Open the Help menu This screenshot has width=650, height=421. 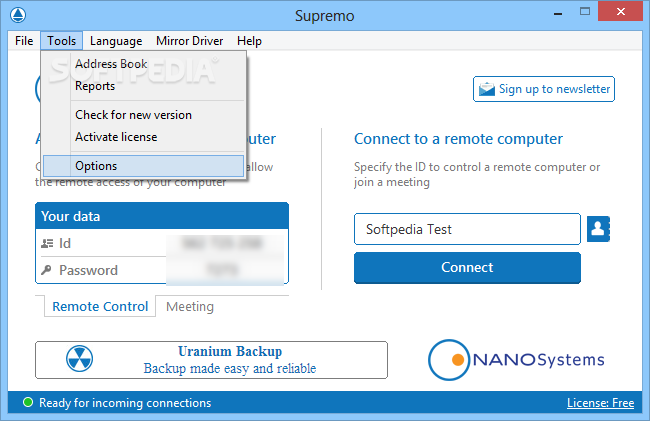coord(249,41)
